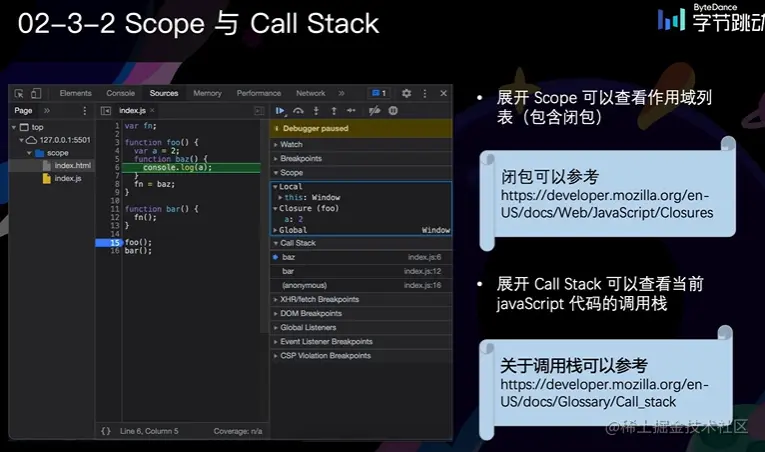Viewport: 765px width, 452px height.
Task: Step out of current function
Action: tap(334, 111)
